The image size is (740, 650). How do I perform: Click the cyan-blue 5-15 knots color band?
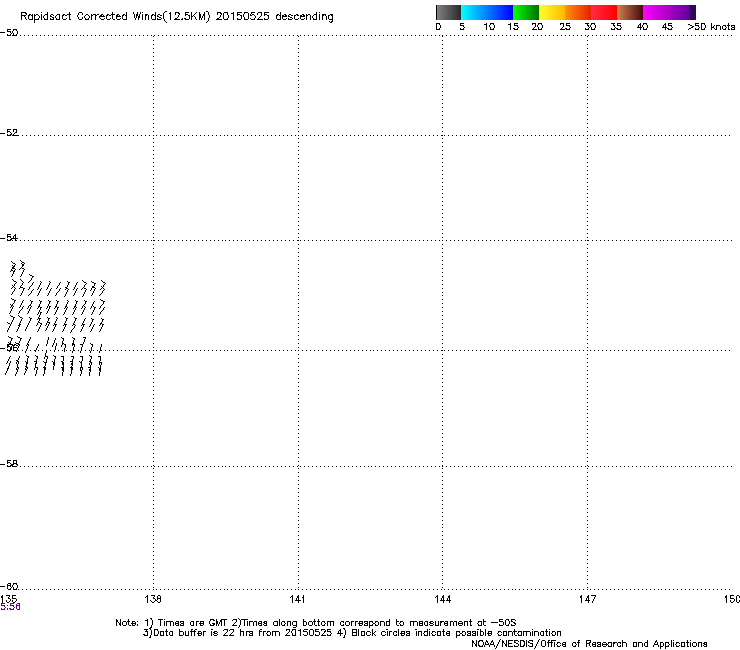(487, 12)
